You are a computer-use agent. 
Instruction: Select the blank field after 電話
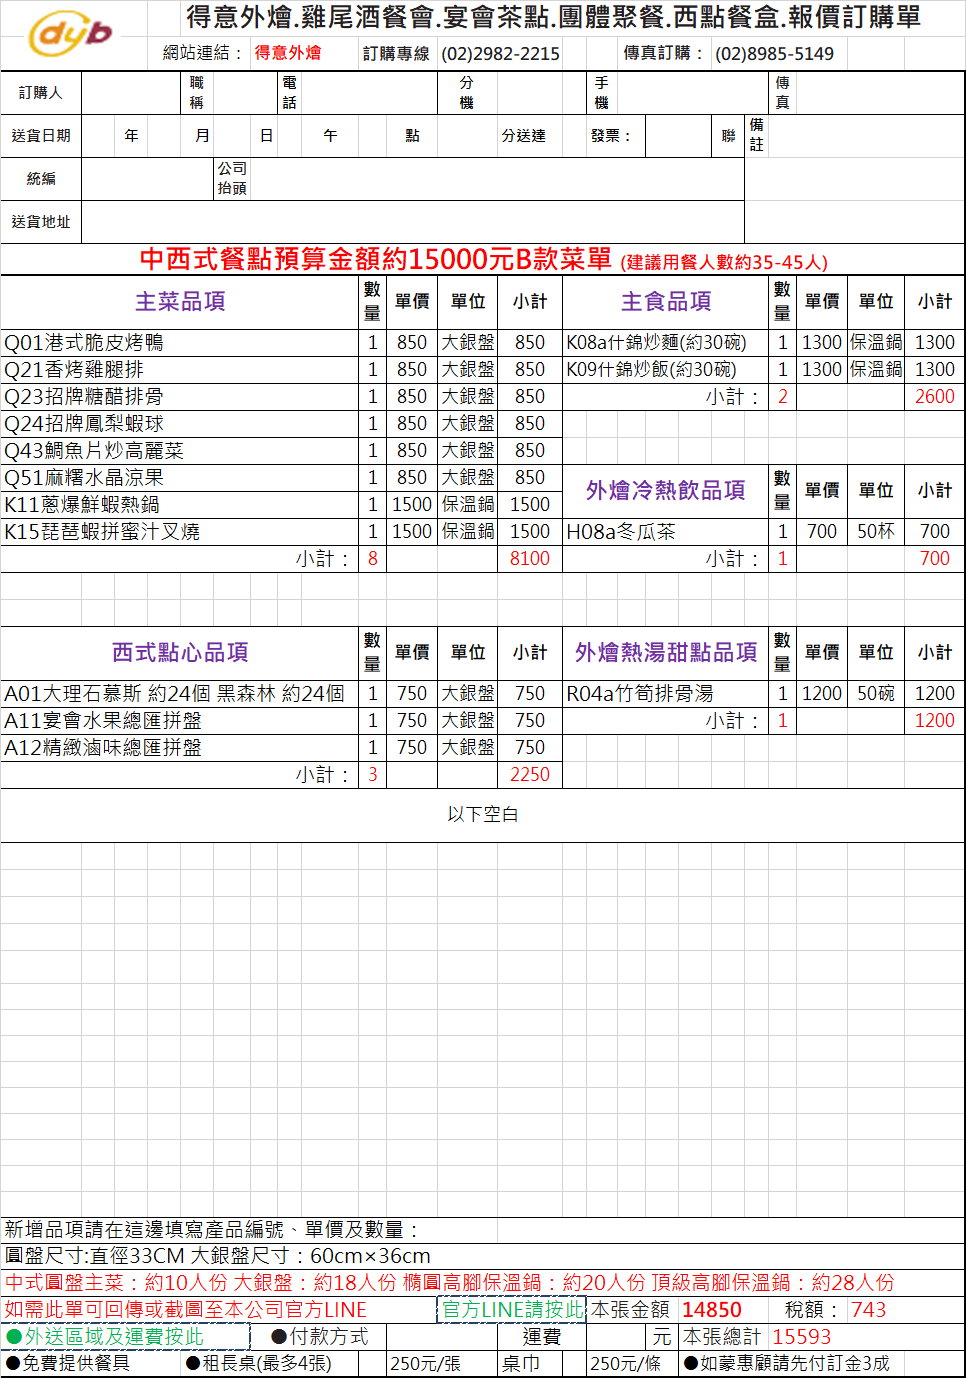370,93
